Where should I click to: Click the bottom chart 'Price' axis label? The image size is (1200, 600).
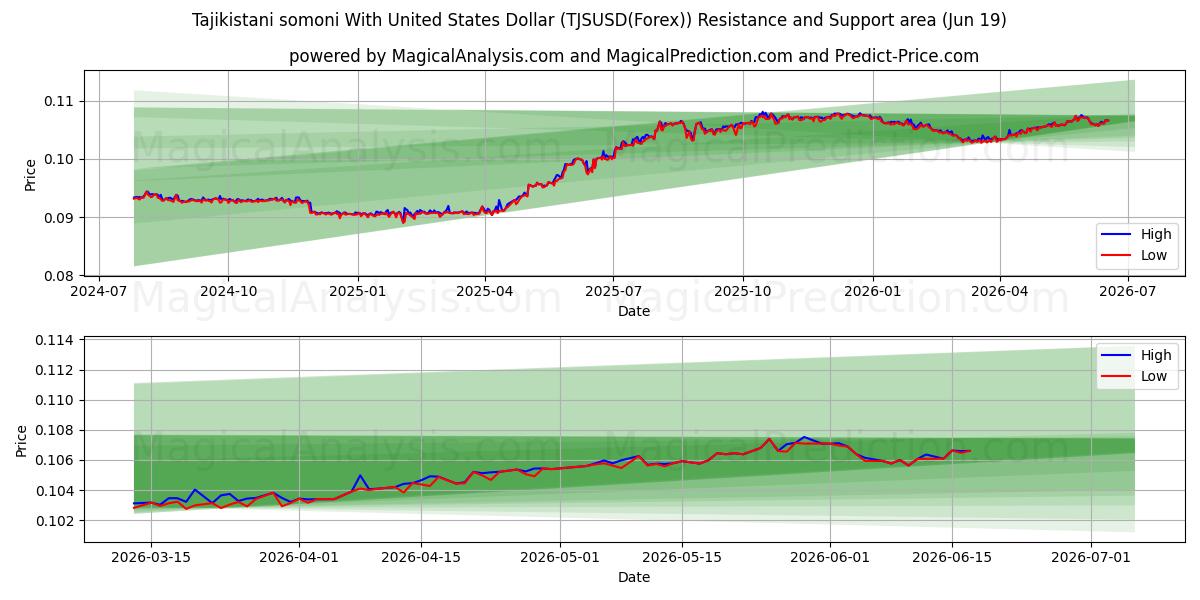(22, 439)
